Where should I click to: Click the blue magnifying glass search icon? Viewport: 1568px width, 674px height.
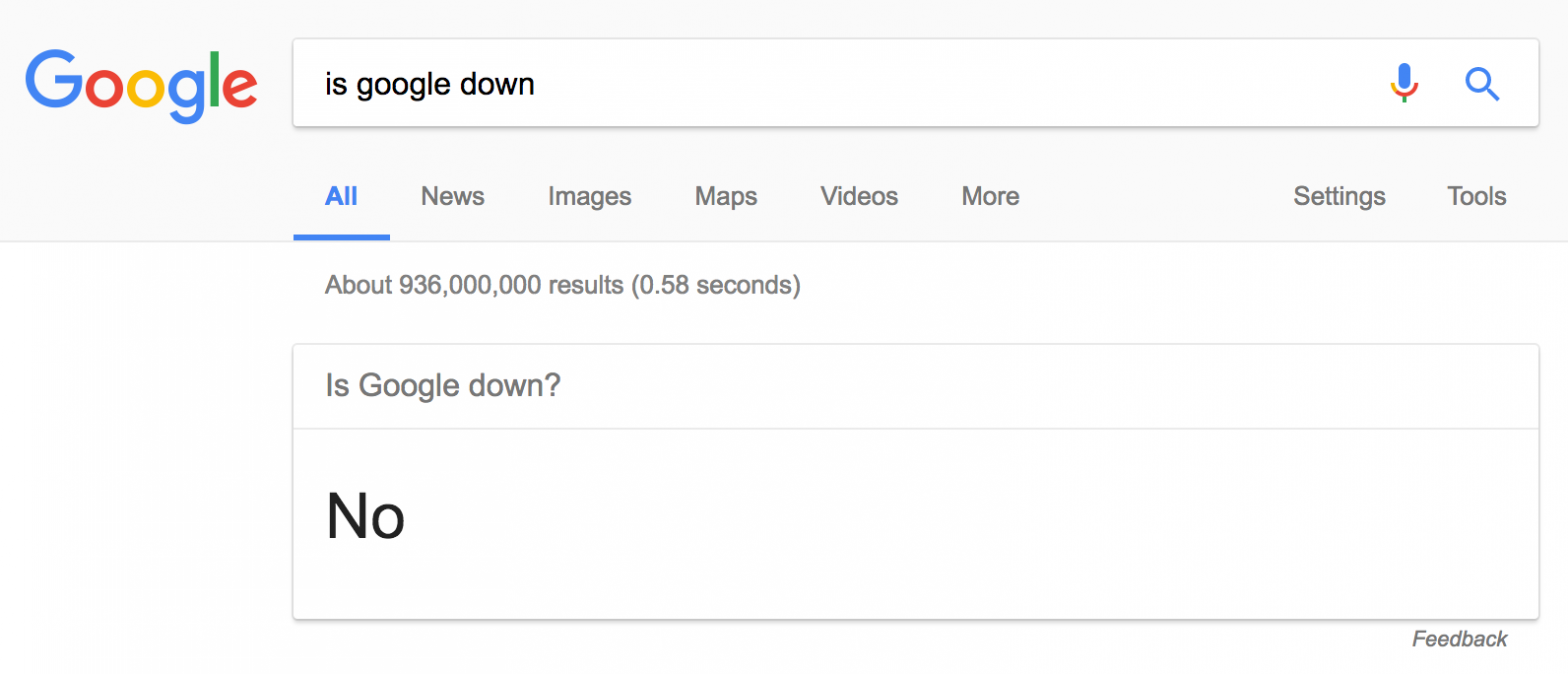1482,84
